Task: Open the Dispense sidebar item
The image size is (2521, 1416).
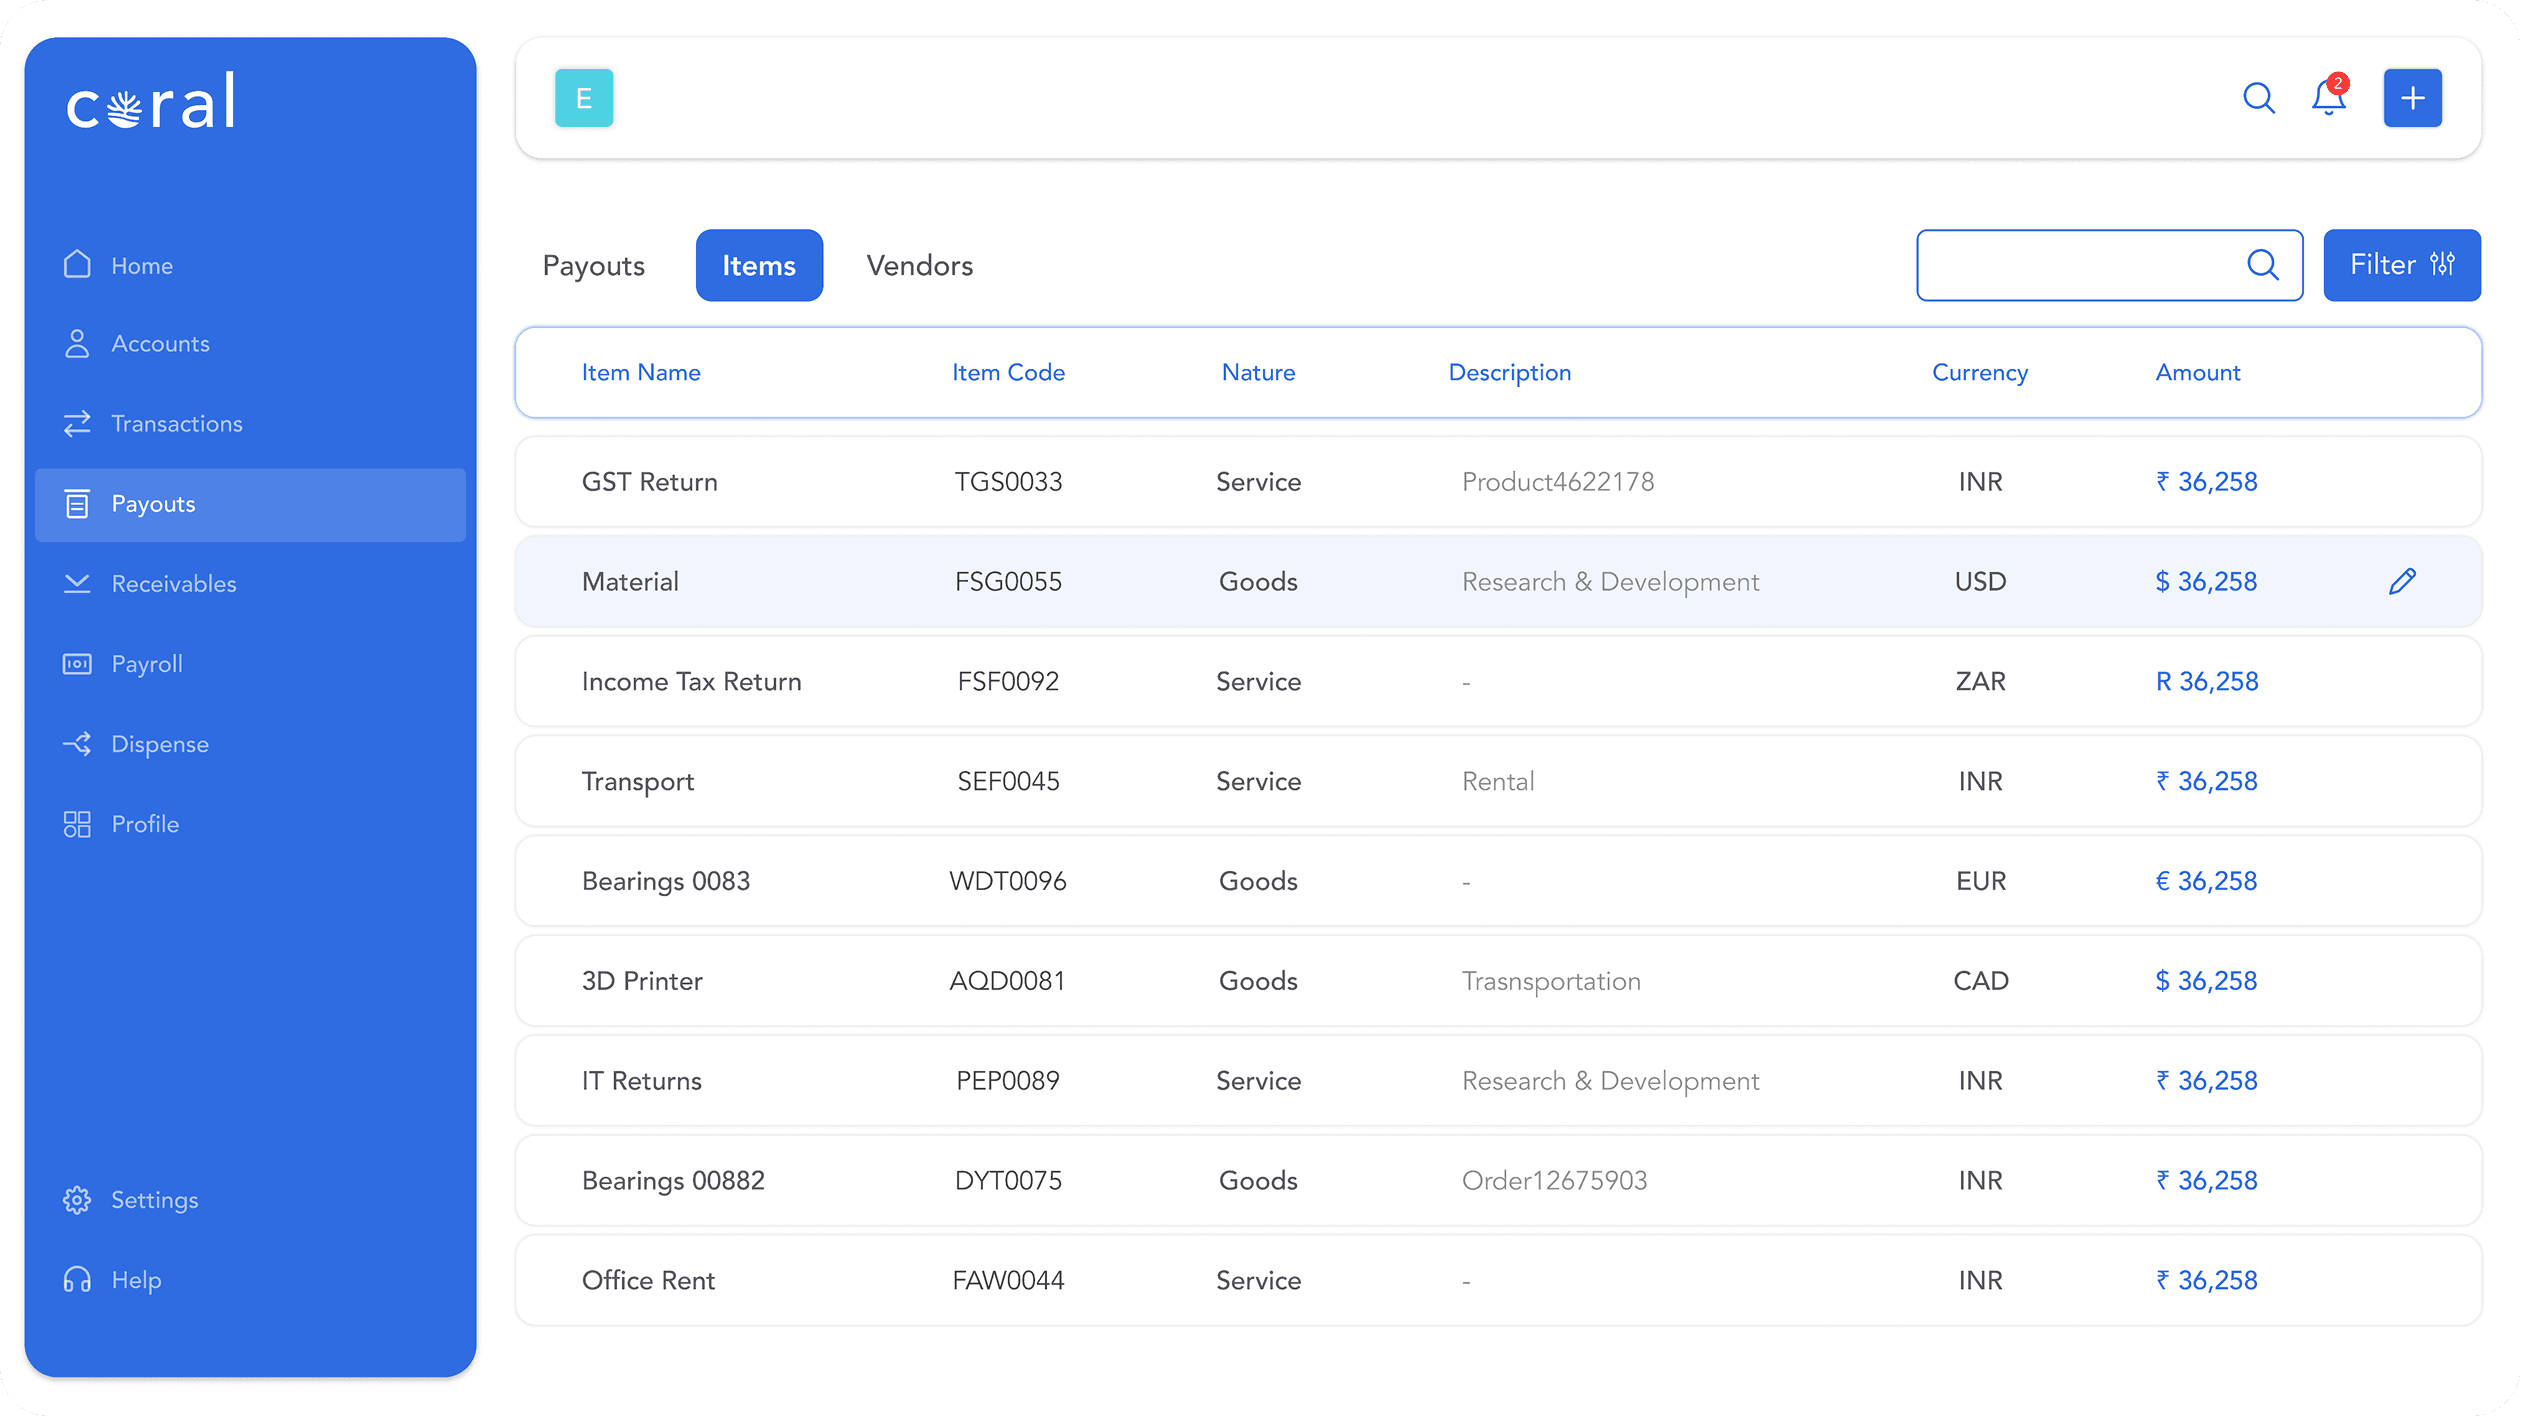Action: point(159,744)
